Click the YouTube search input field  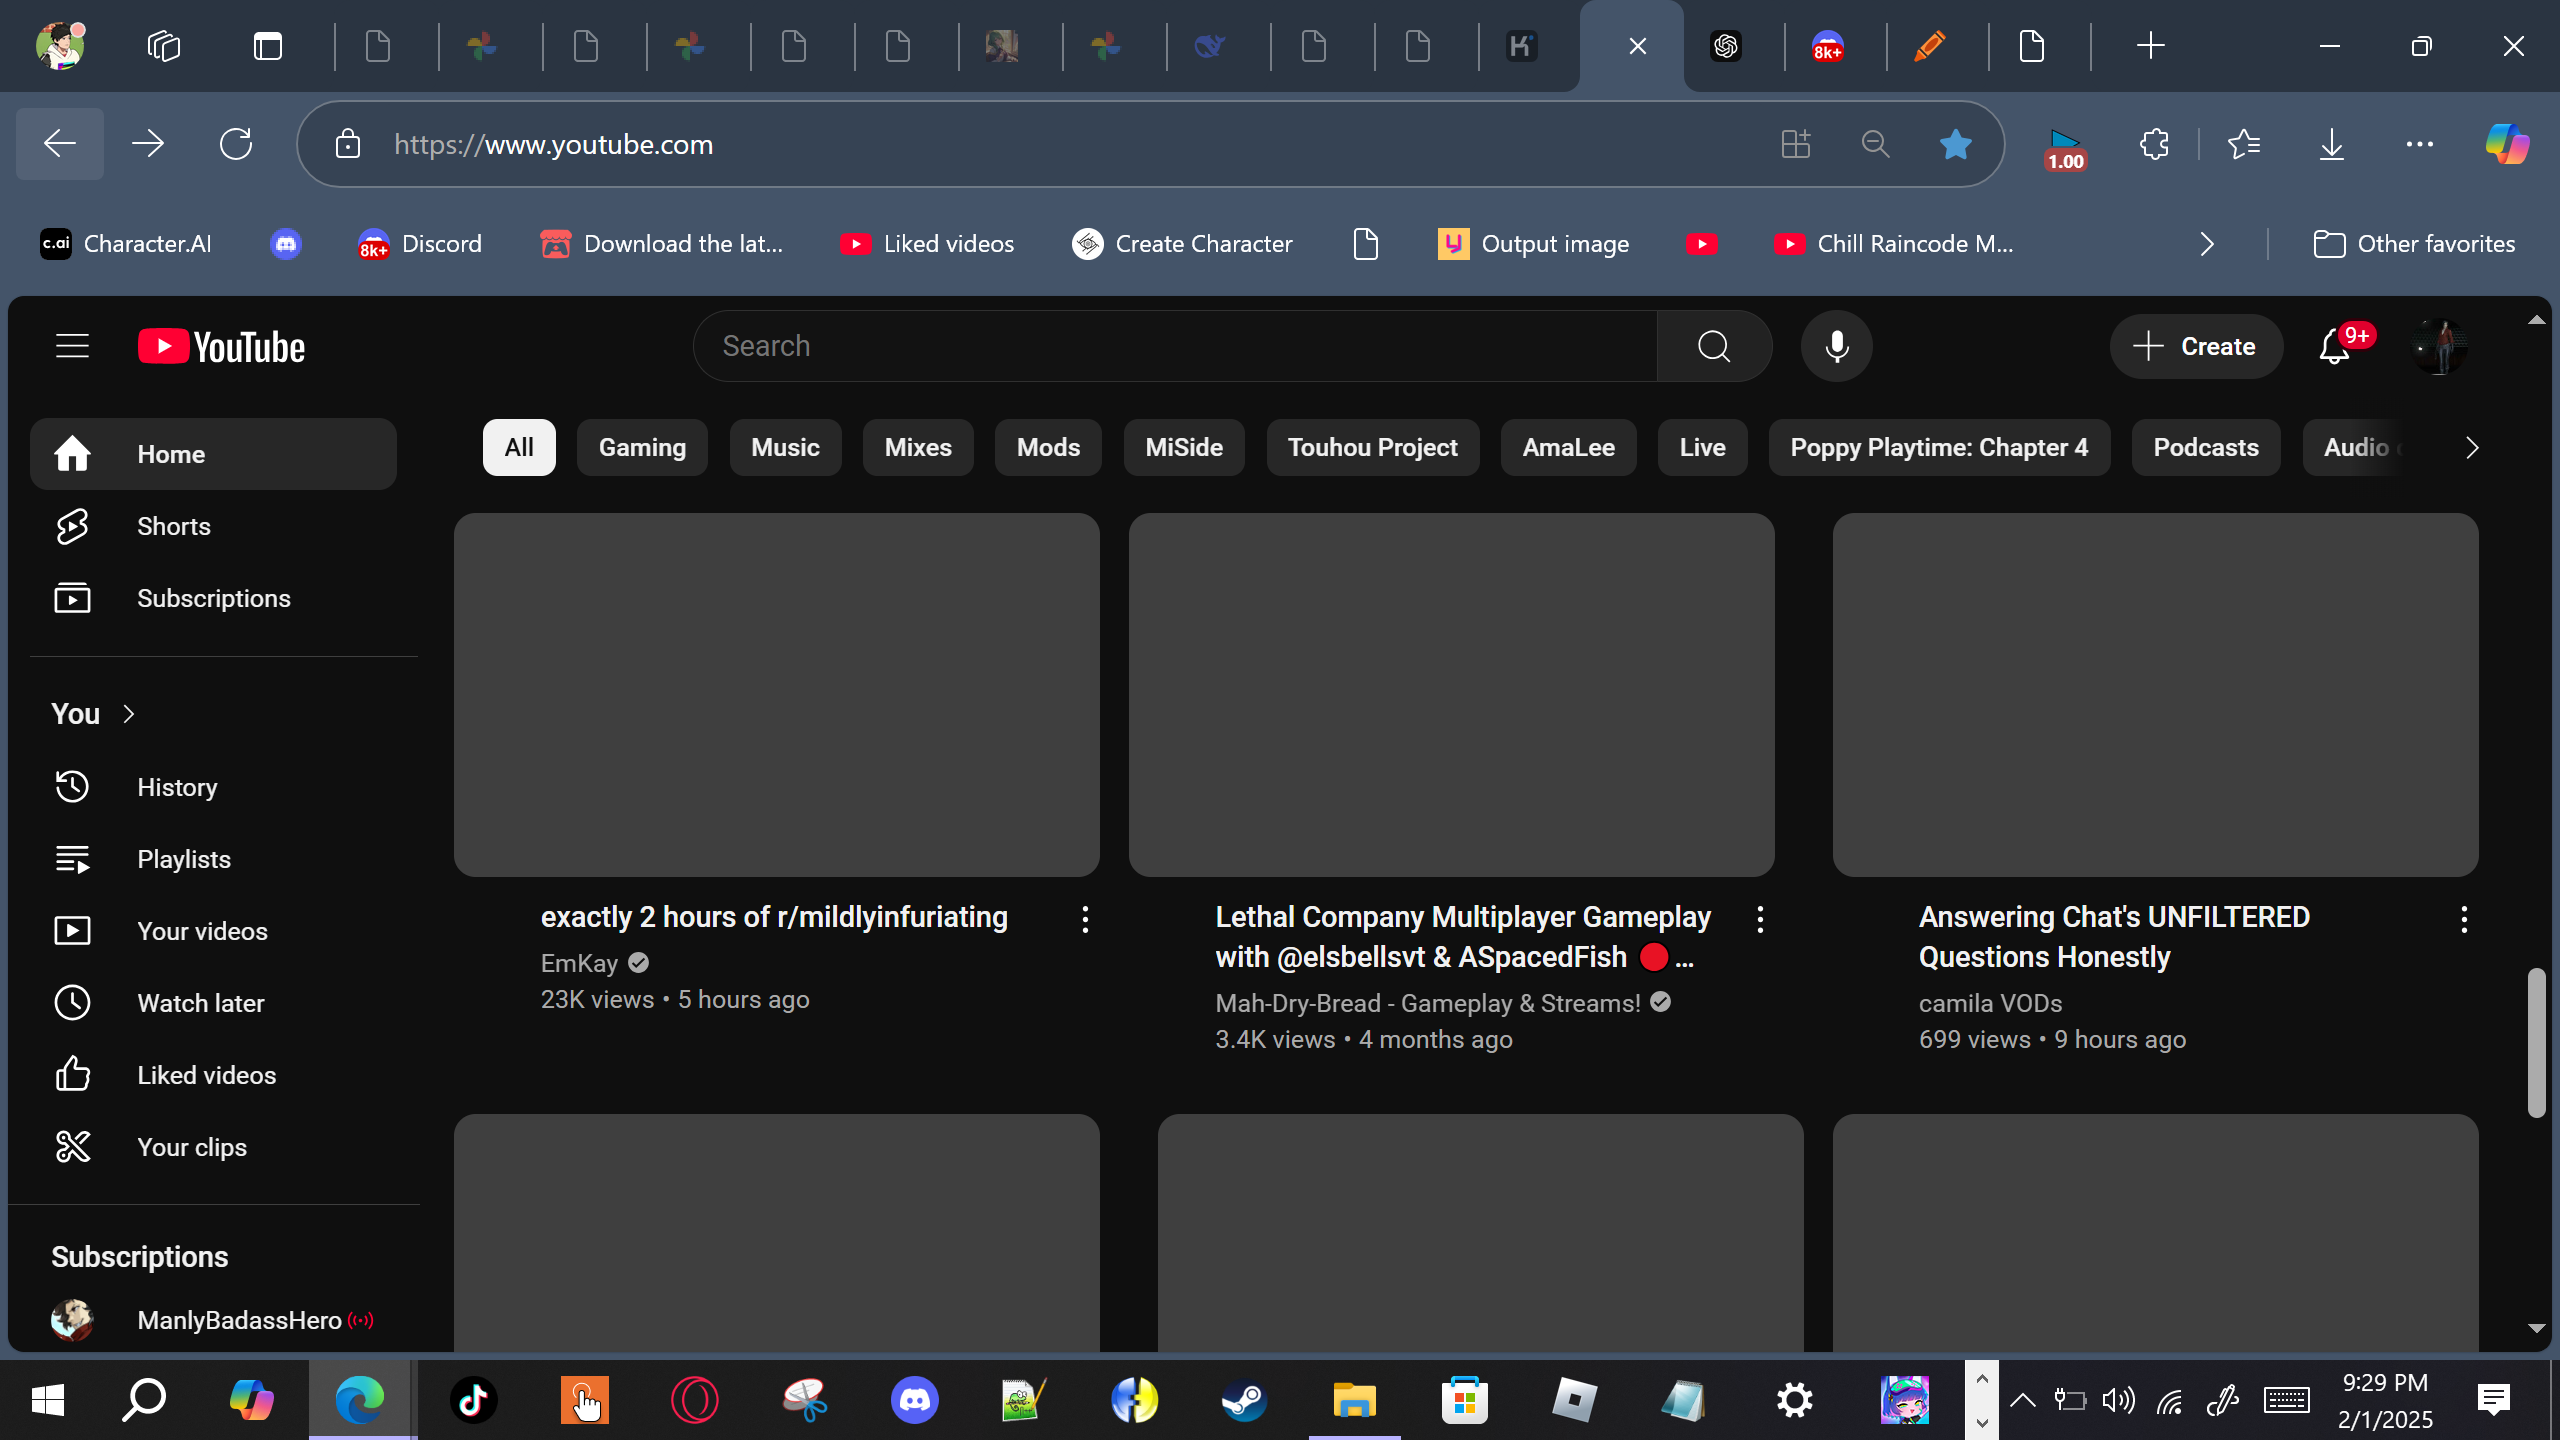point(1175,346)
